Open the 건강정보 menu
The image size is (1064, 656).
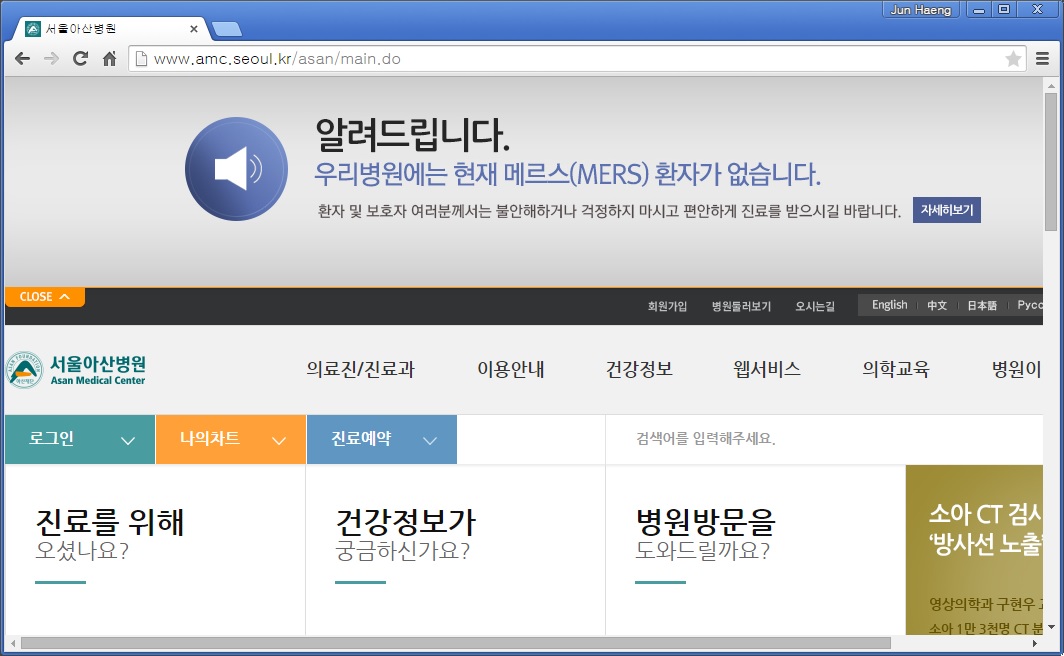click(639, 369)
